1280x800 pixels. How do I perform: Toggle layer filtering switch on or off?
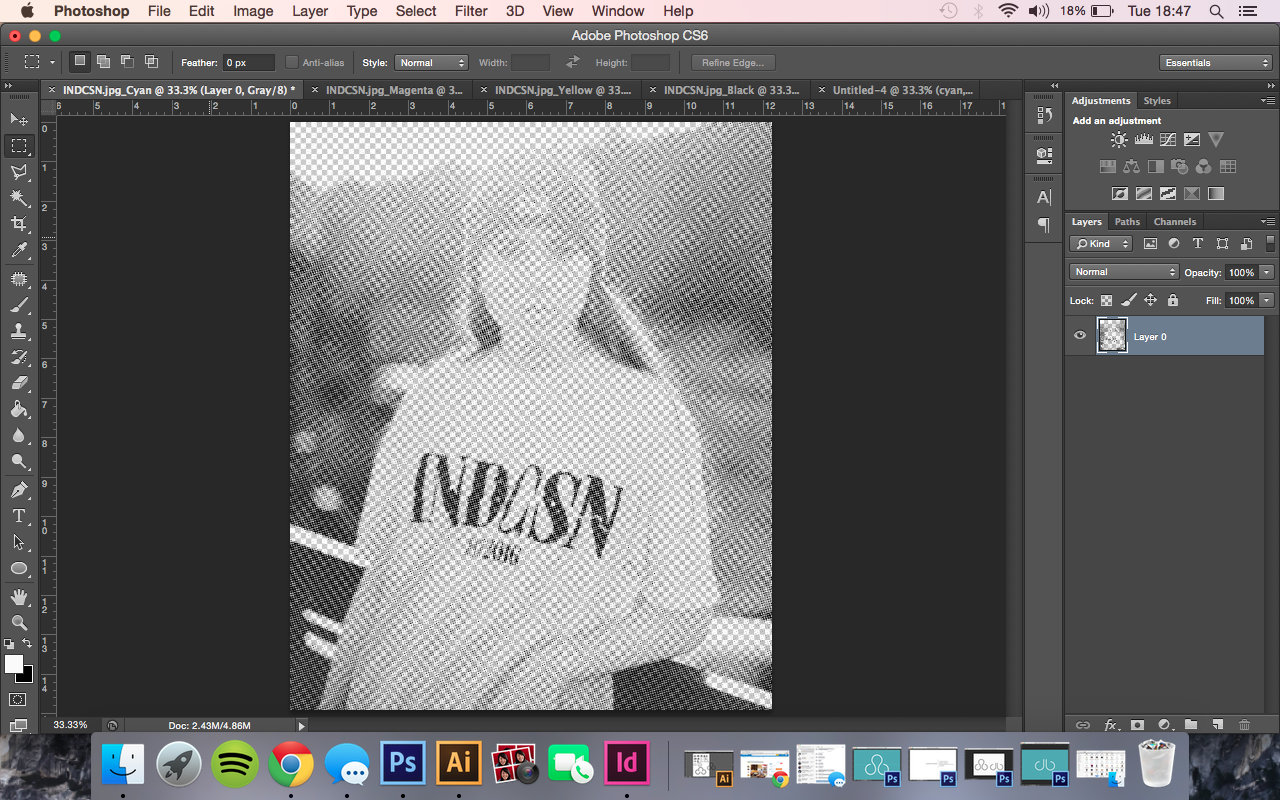(1271, 243)
